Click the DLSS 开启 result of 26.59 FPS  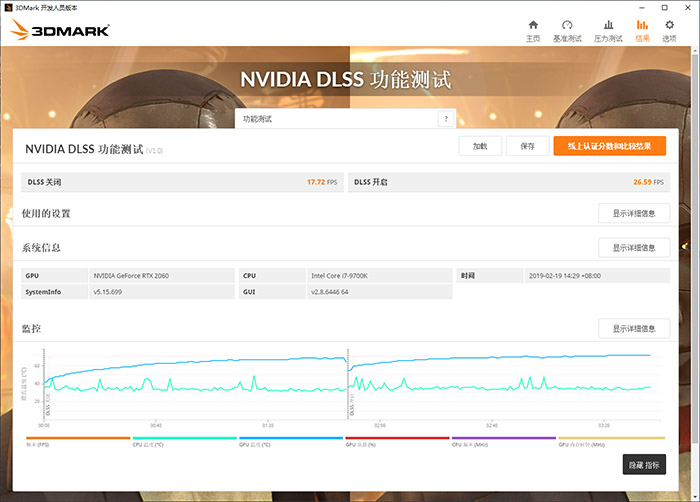tap(509, 182)
